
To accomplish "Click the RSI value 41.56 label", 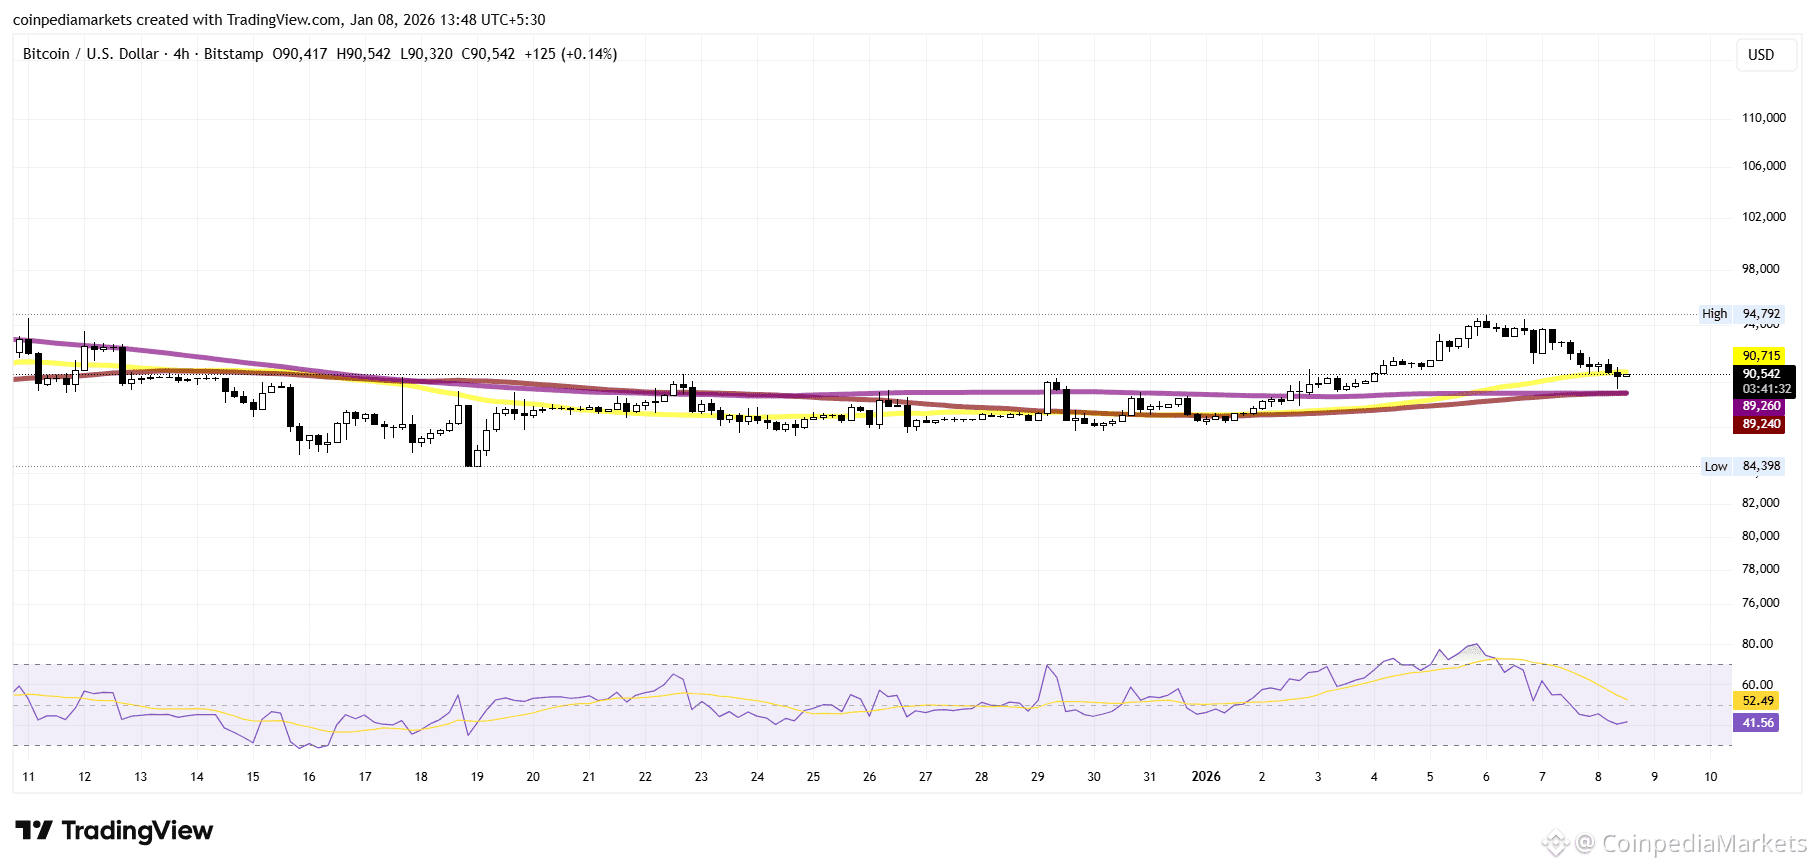I will point(1757,723).
